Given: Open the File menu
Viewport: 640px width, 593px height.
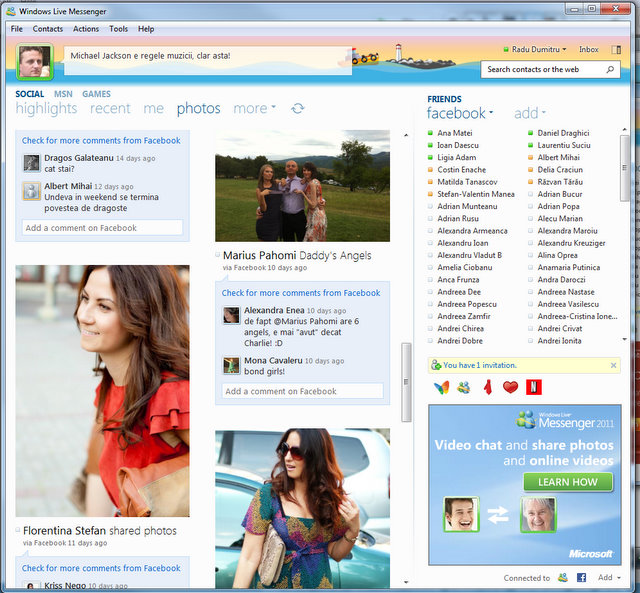Looking at the screenshot, I should coord(17,29).
